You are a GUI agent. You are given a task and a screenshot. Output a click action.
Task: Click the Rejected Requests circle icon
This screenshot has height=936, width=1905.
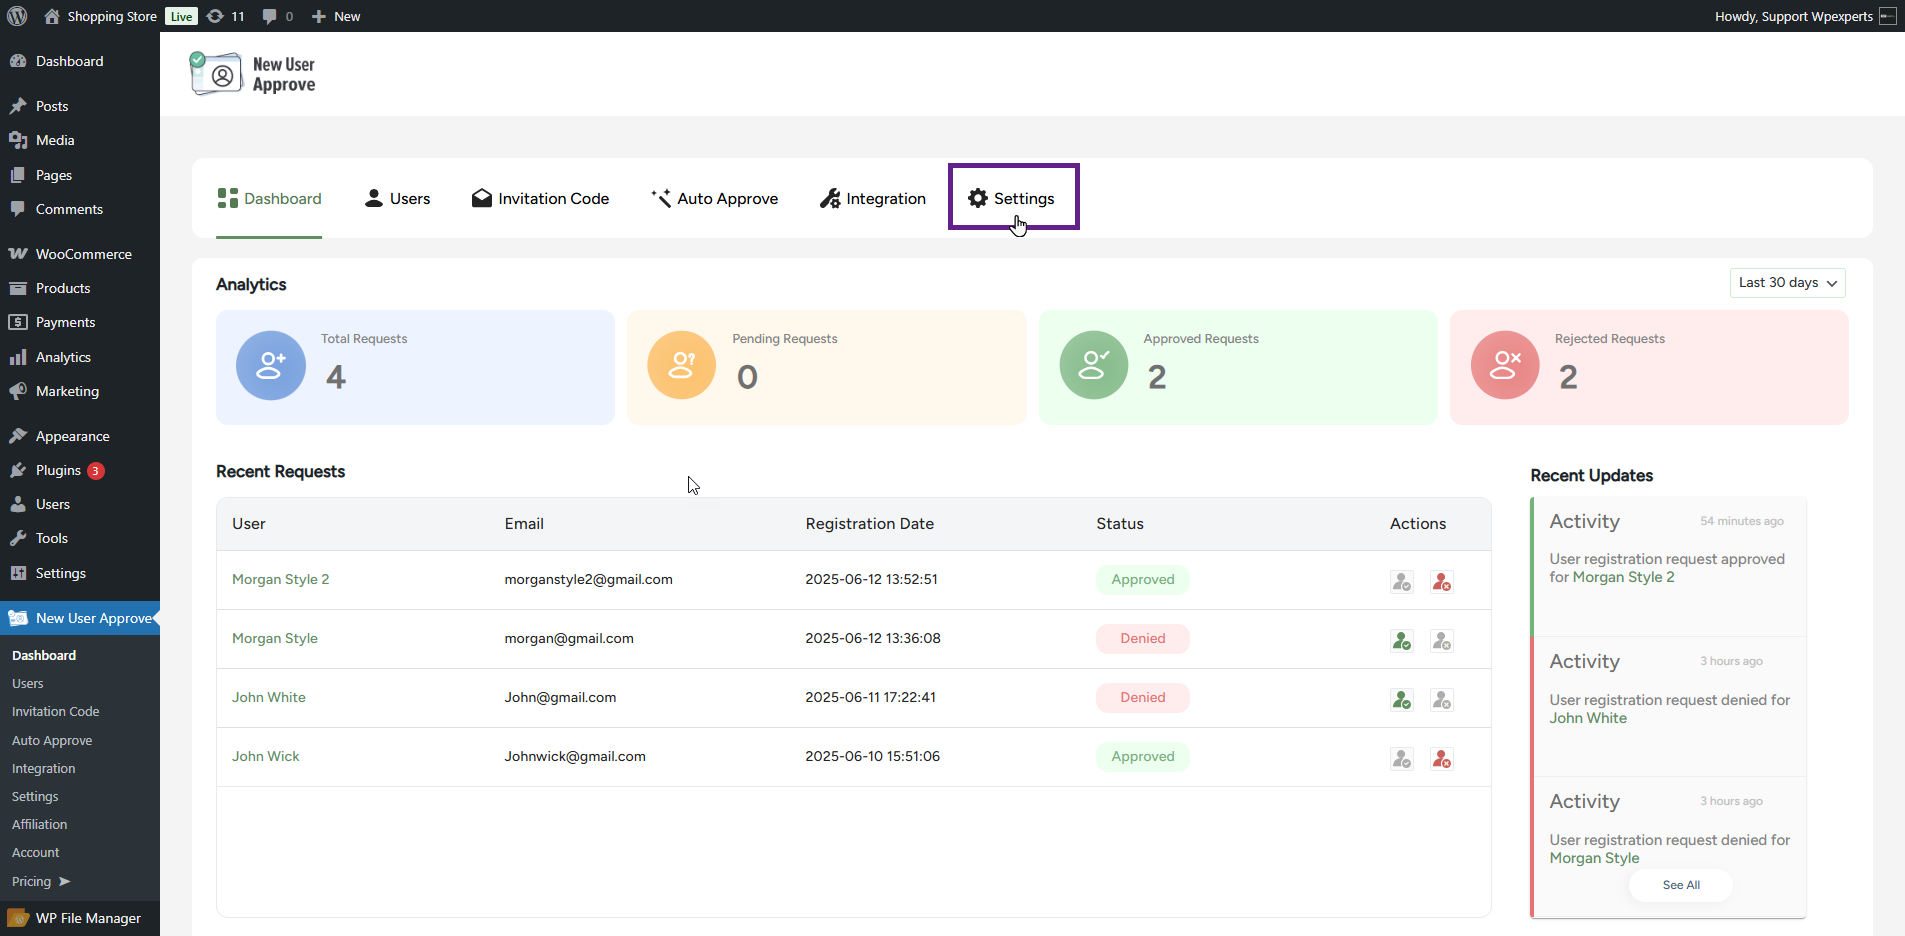tap(1505, 366)
